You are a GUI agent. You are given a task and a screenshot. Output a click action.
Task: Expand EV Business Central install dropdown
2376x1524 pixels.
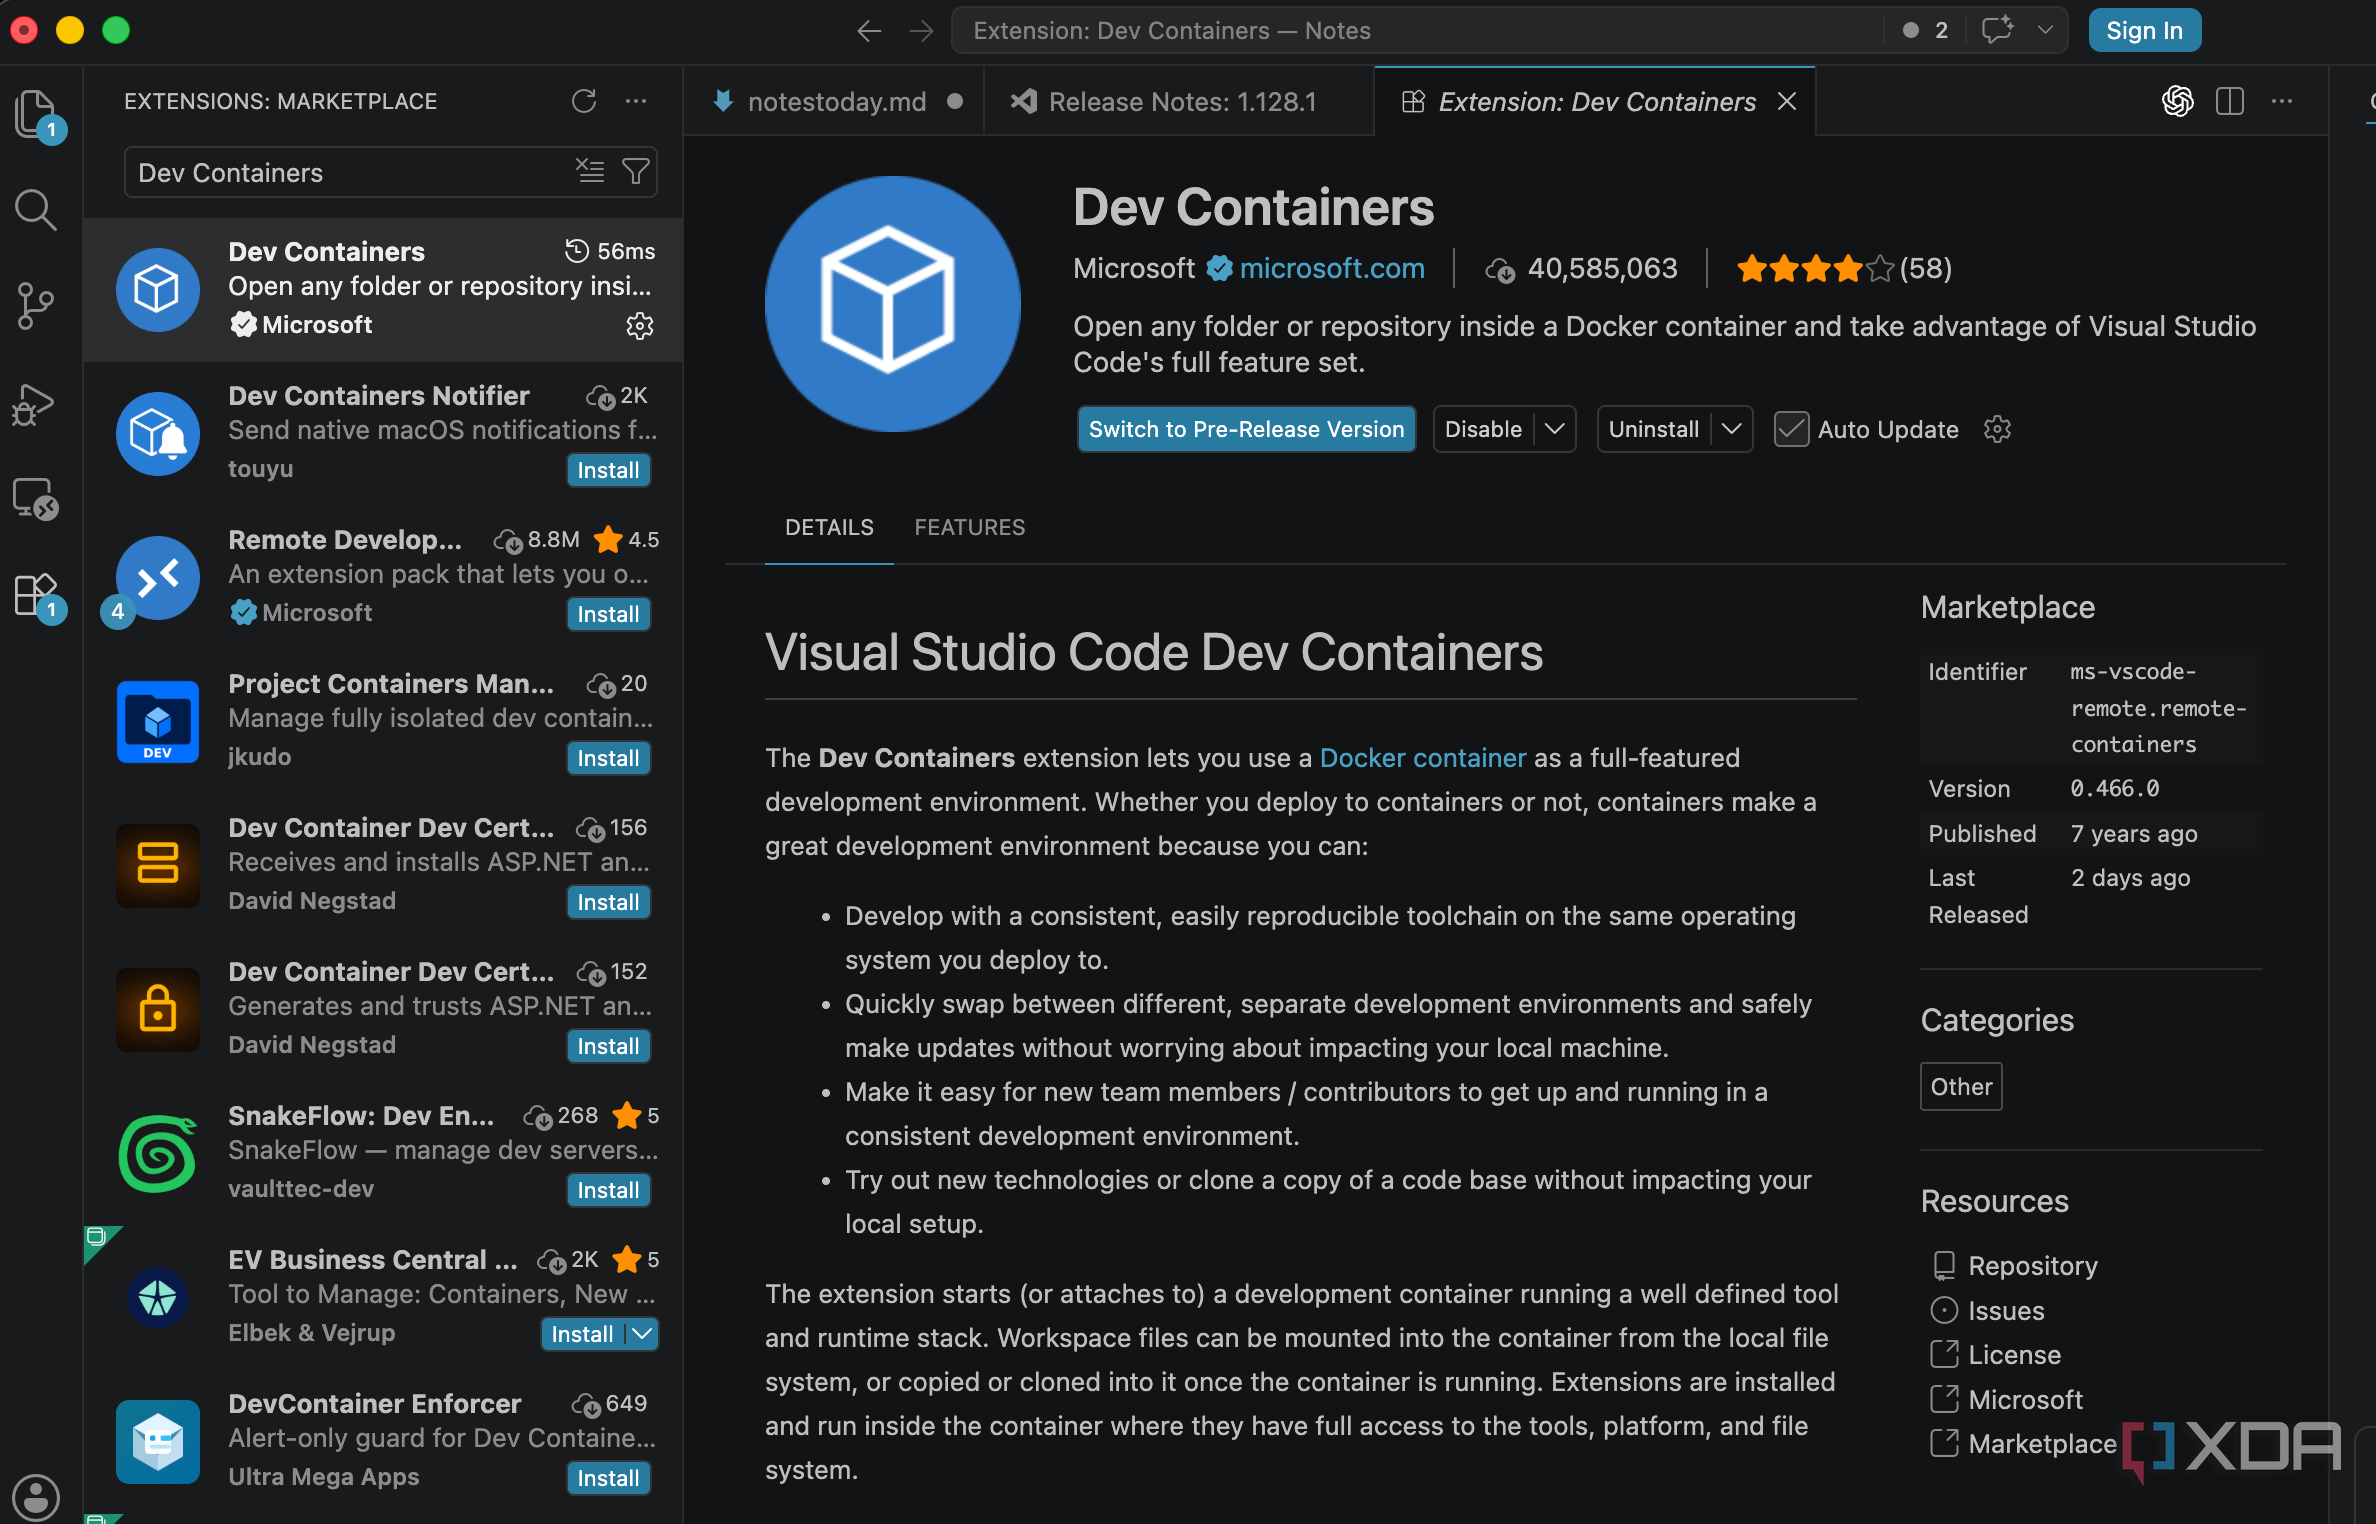pyautogui.click(x=642, y=1334)
